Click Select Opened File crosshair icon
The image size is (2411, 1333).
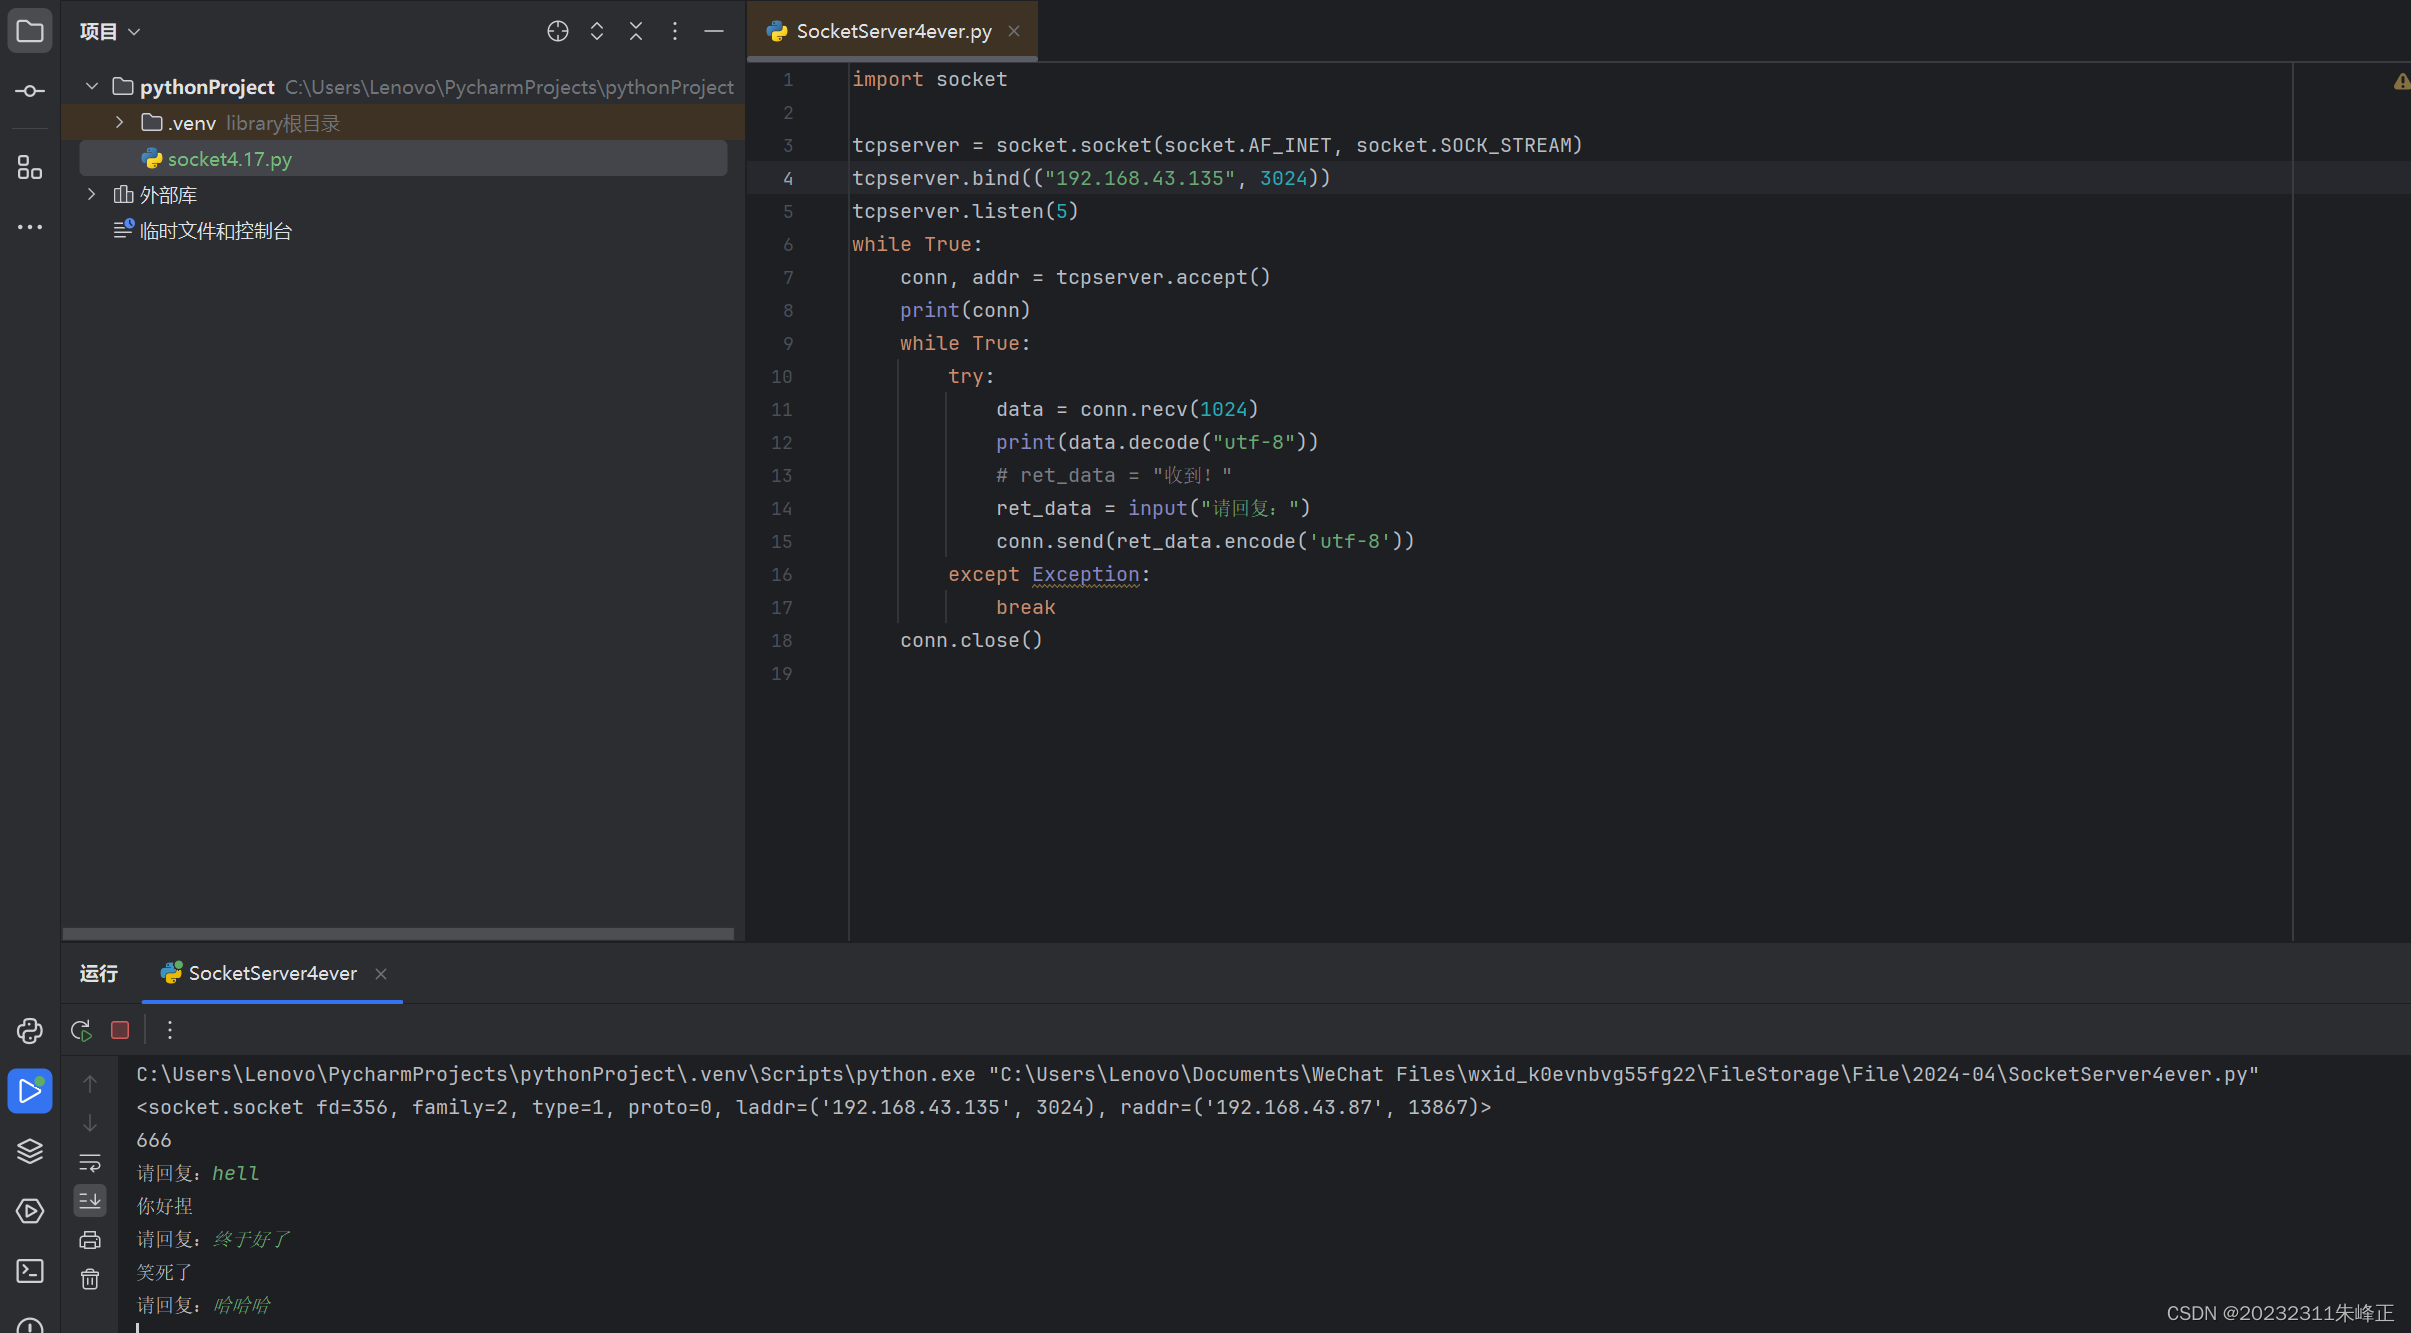pos(557,31)
